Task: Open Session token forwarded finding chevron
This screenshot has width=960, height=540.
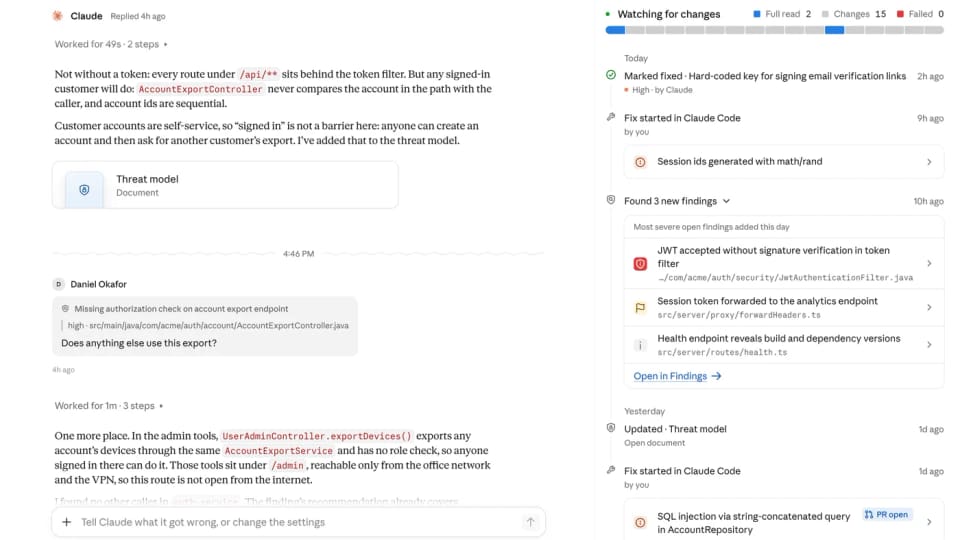Action: [x=929, y=307]
